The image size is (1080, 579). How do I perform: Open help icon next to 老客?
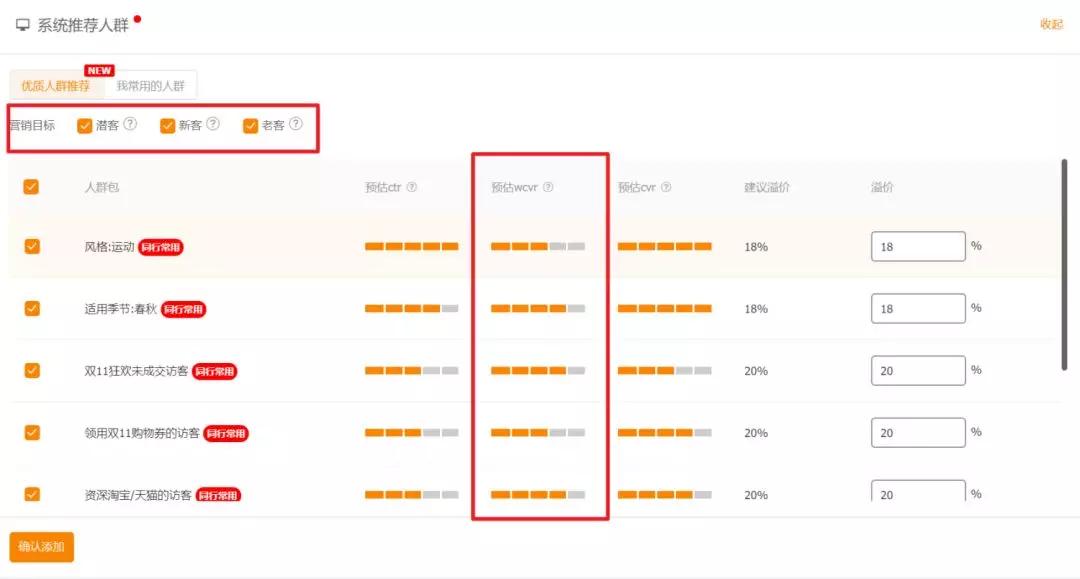coord(295,124)
